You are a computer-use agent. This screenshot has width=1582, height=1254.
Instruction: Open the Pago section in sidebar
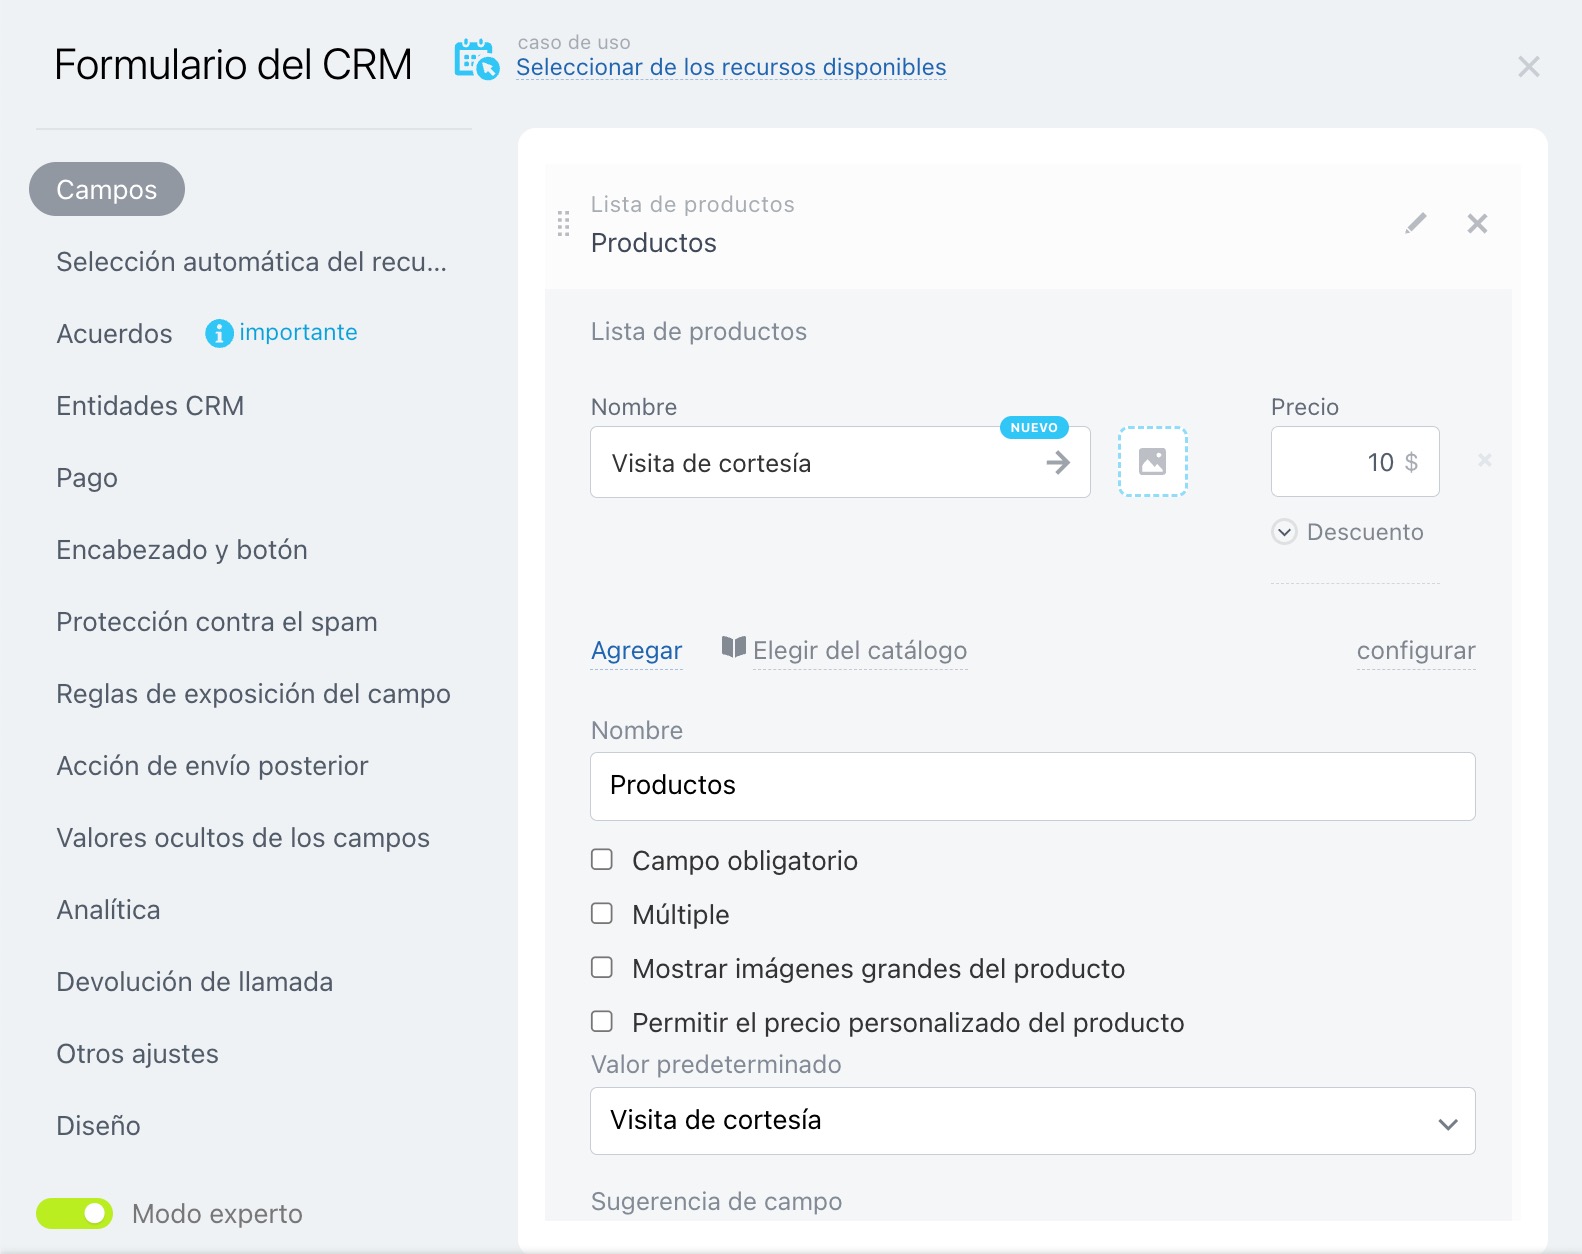(87, 478)
